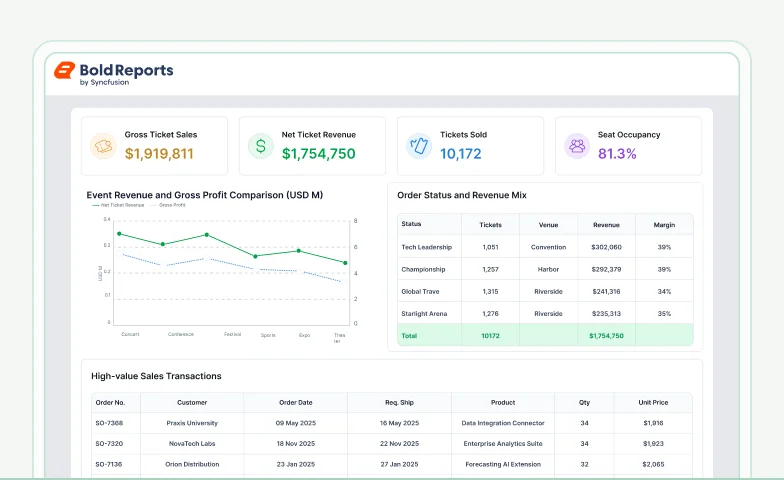The height and width of the screenshot is (480, 784).
Task: Select the Bold Reports title text
Action: click(x=126, y=70)
